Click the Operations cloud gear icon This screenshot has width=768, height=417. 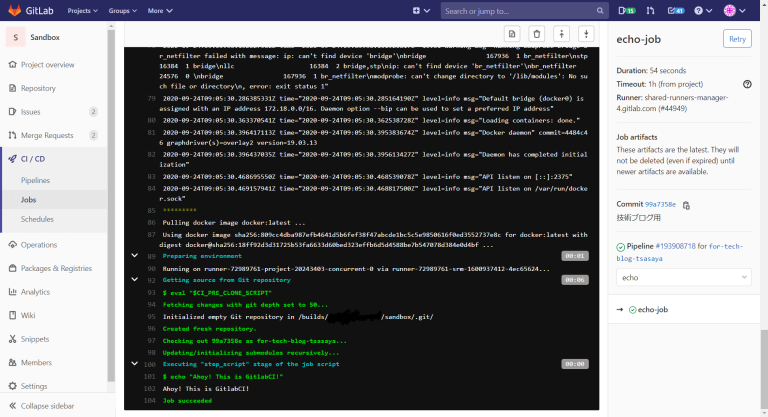coord(13,244)
